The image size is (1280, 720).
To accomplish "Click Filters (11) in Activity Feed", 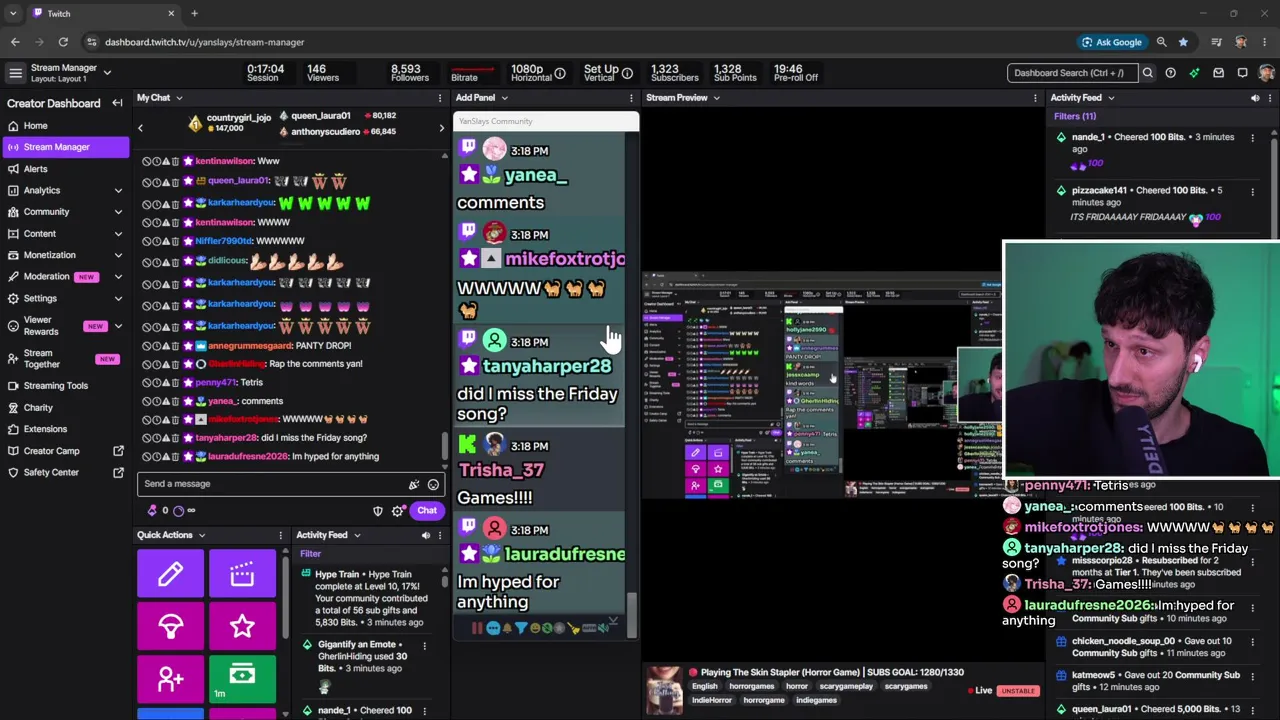I will coord(1075,116).
